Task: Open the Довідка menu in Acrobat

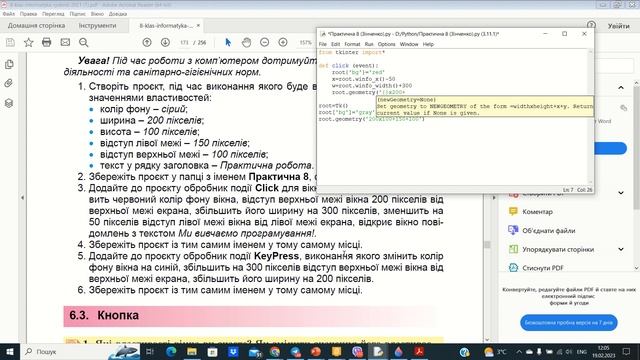Action: pyautogui.click(x=118, y=14)
